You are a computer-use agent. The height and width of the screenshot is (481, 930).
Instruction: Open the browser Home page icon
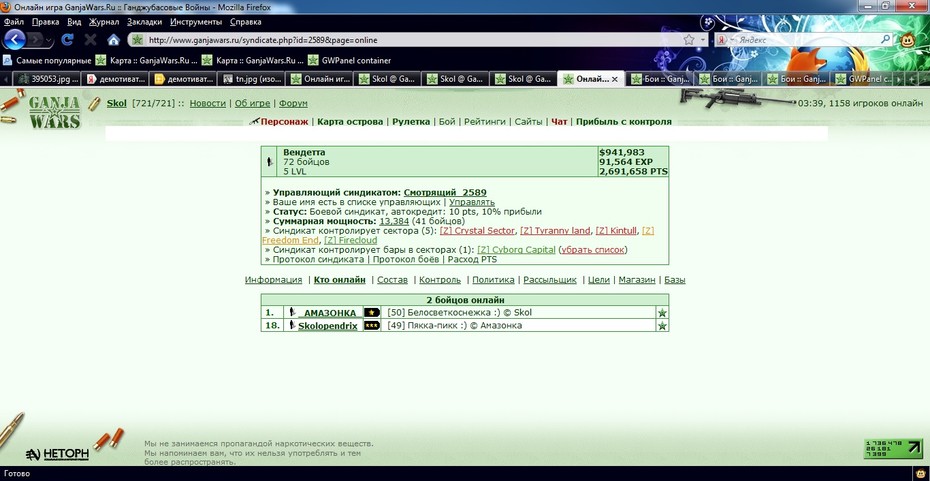(x=113, y=40)
